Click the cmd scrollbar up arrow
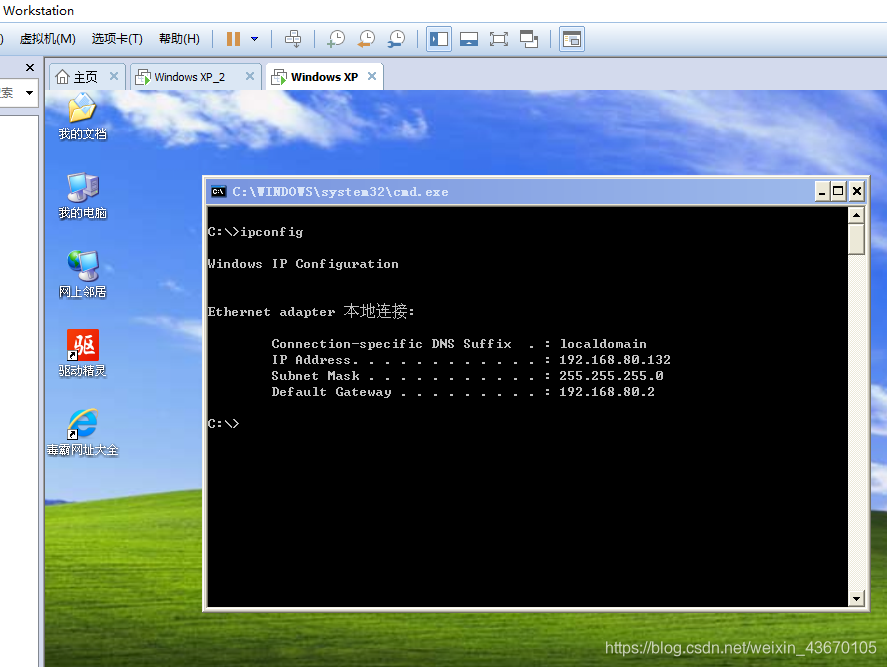887x667 pixels. (856, 215)
